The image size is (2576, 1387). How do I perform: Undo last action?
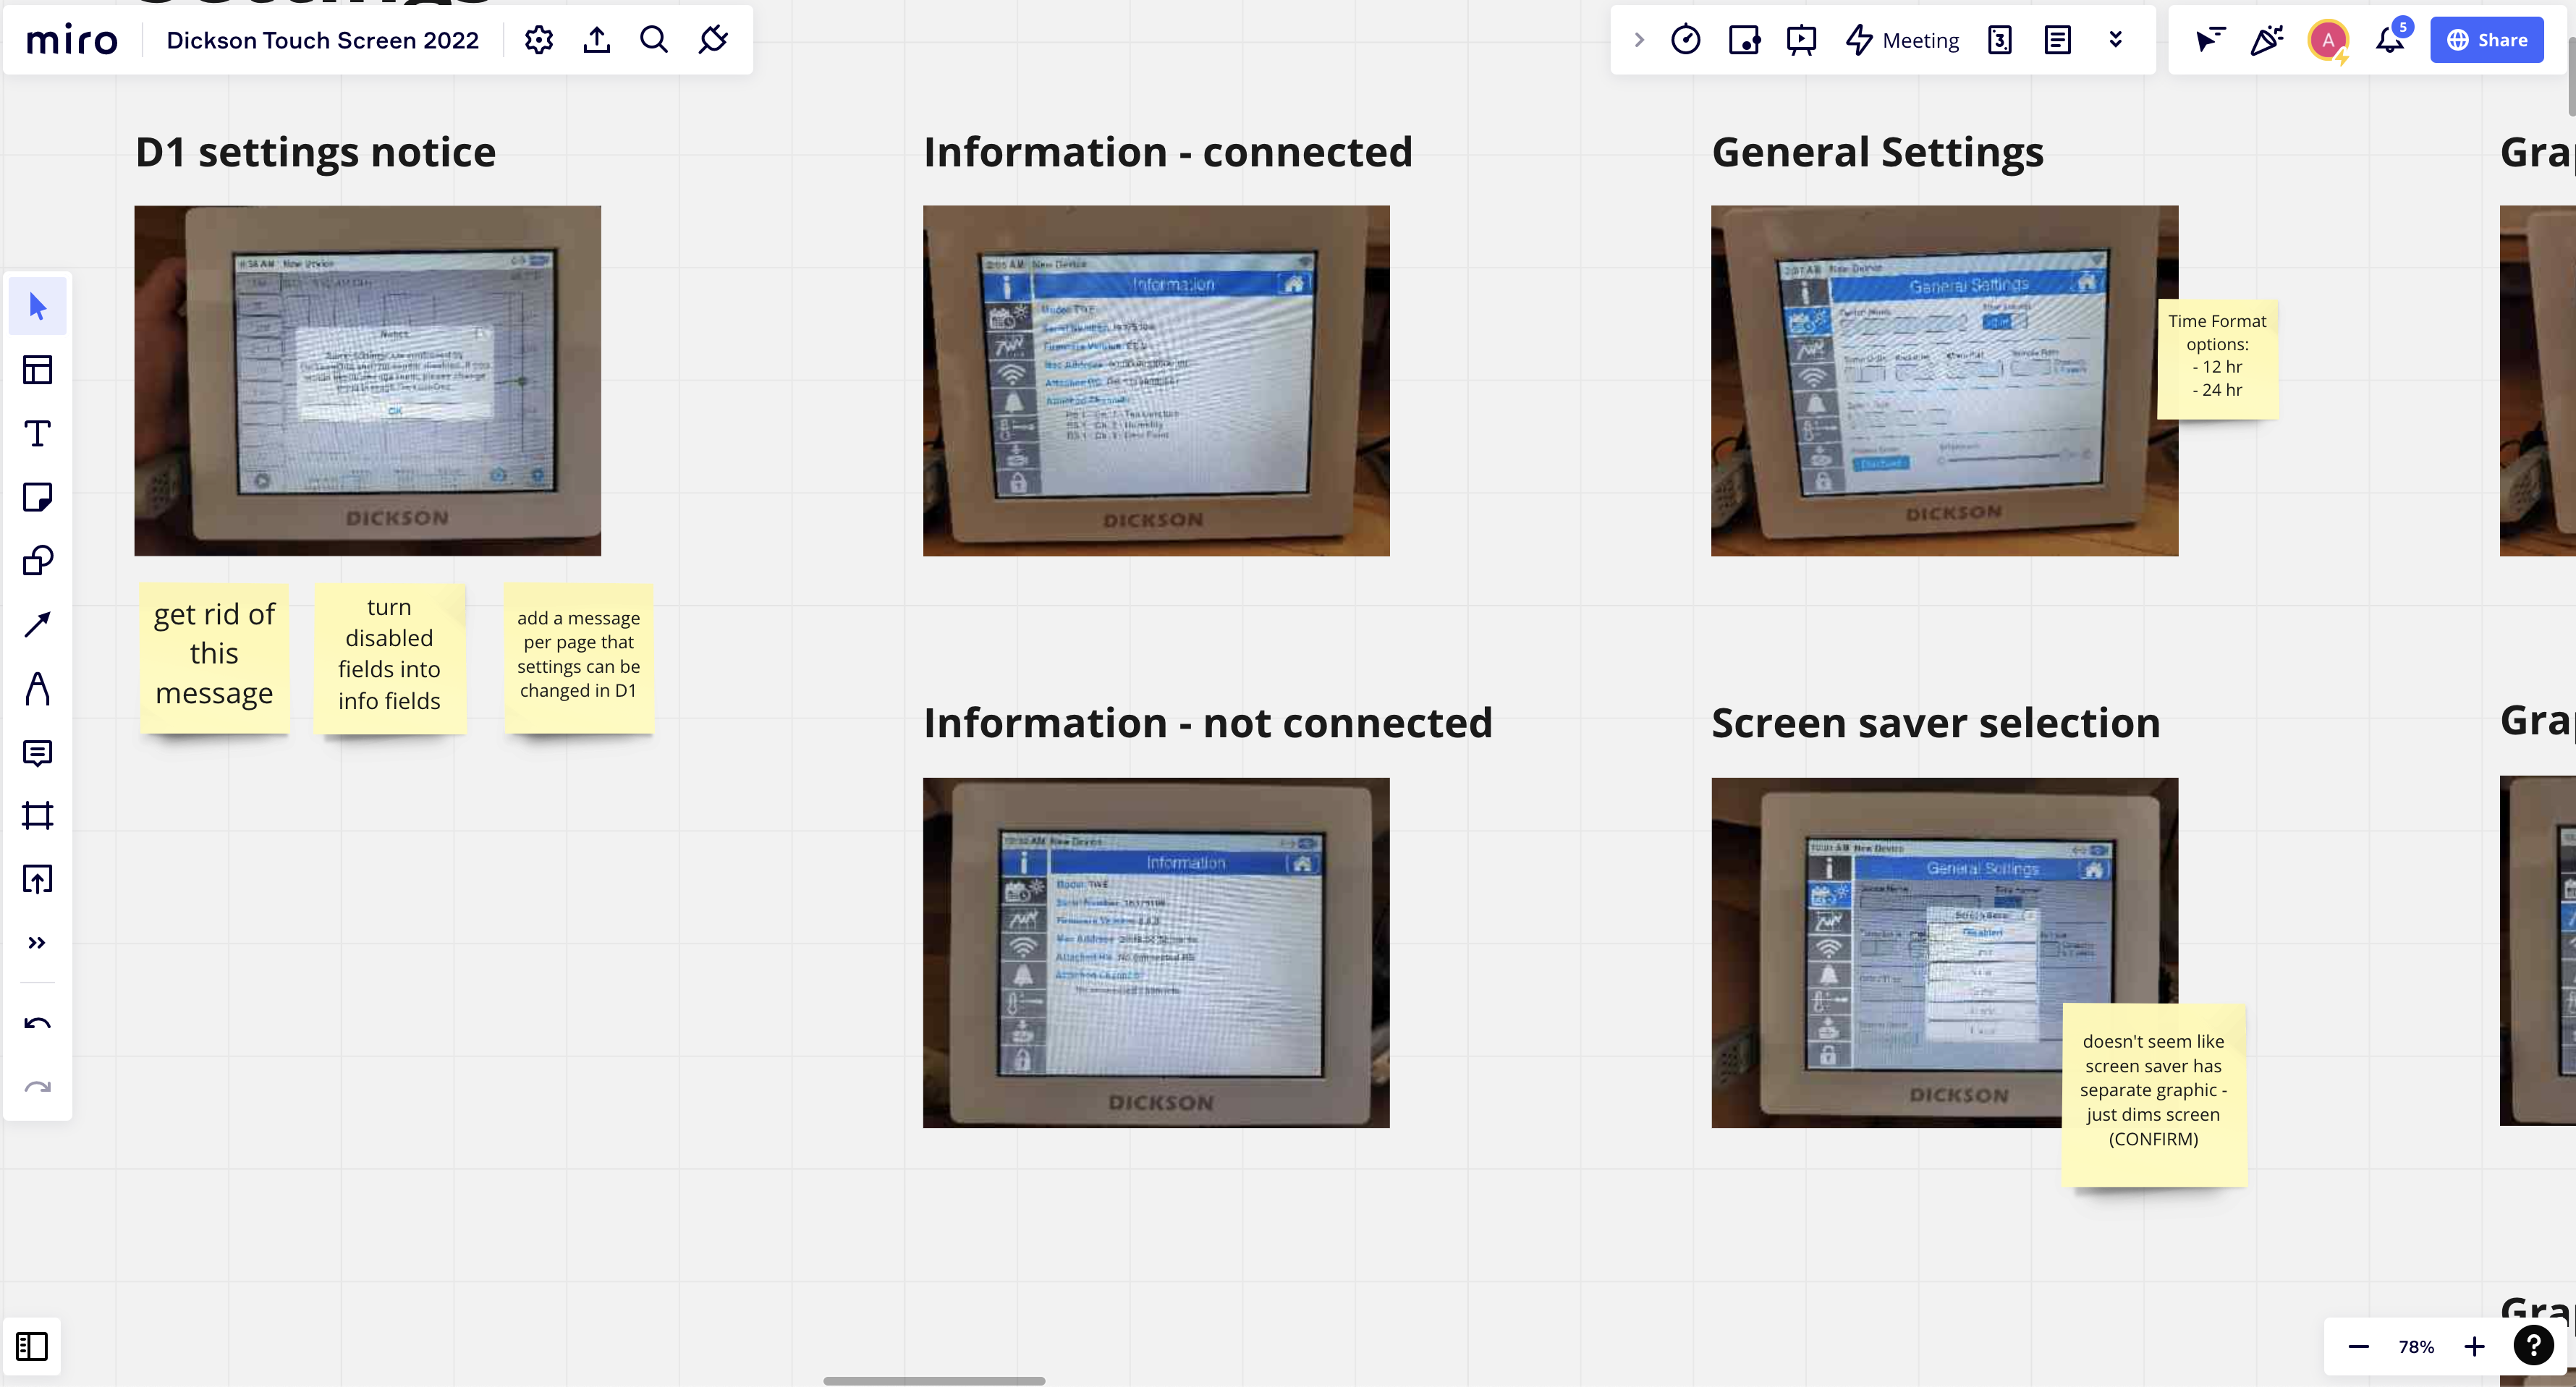pyautogui.click(x=37, y=1023)
